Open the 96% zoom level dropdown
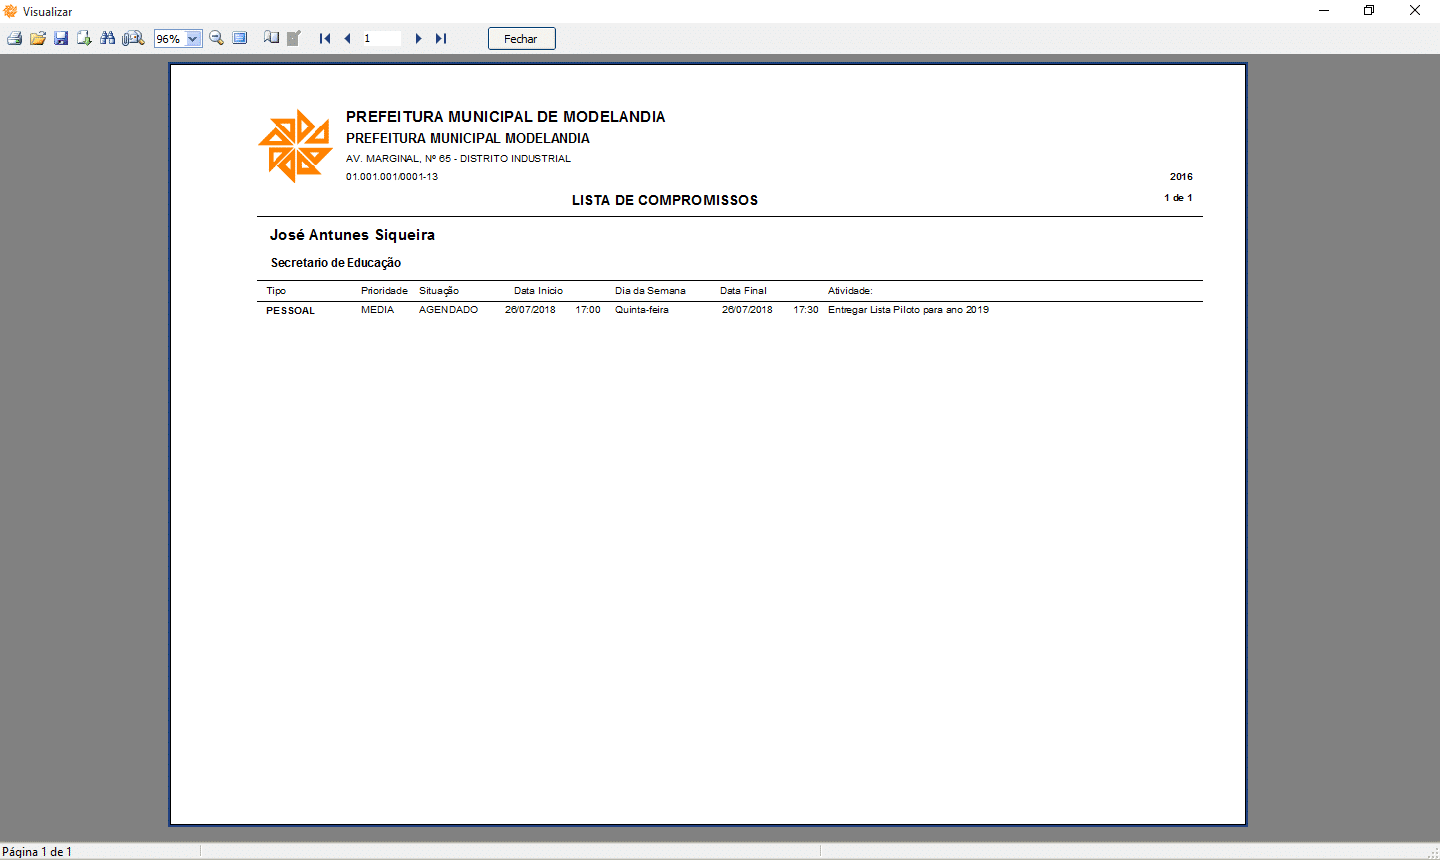Viewport: 1440px width, 860px height. click(x=193, y=39)
